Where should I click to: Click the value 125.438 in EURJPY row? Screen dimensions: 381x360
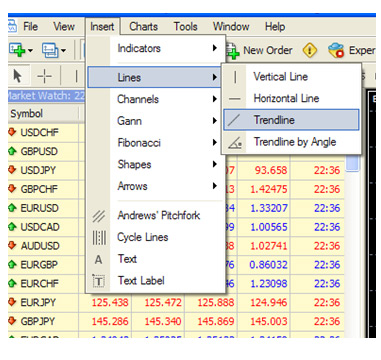(110, 303)
